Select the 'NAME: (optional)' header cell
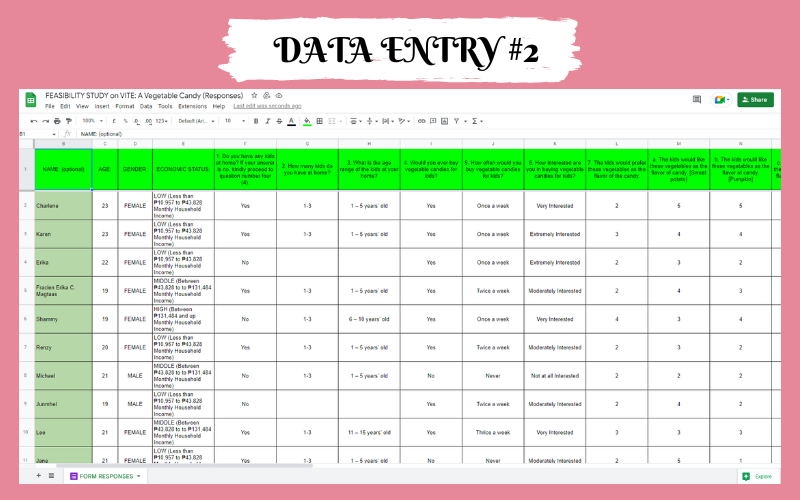800x500 pixels. [x=63, y=169]
